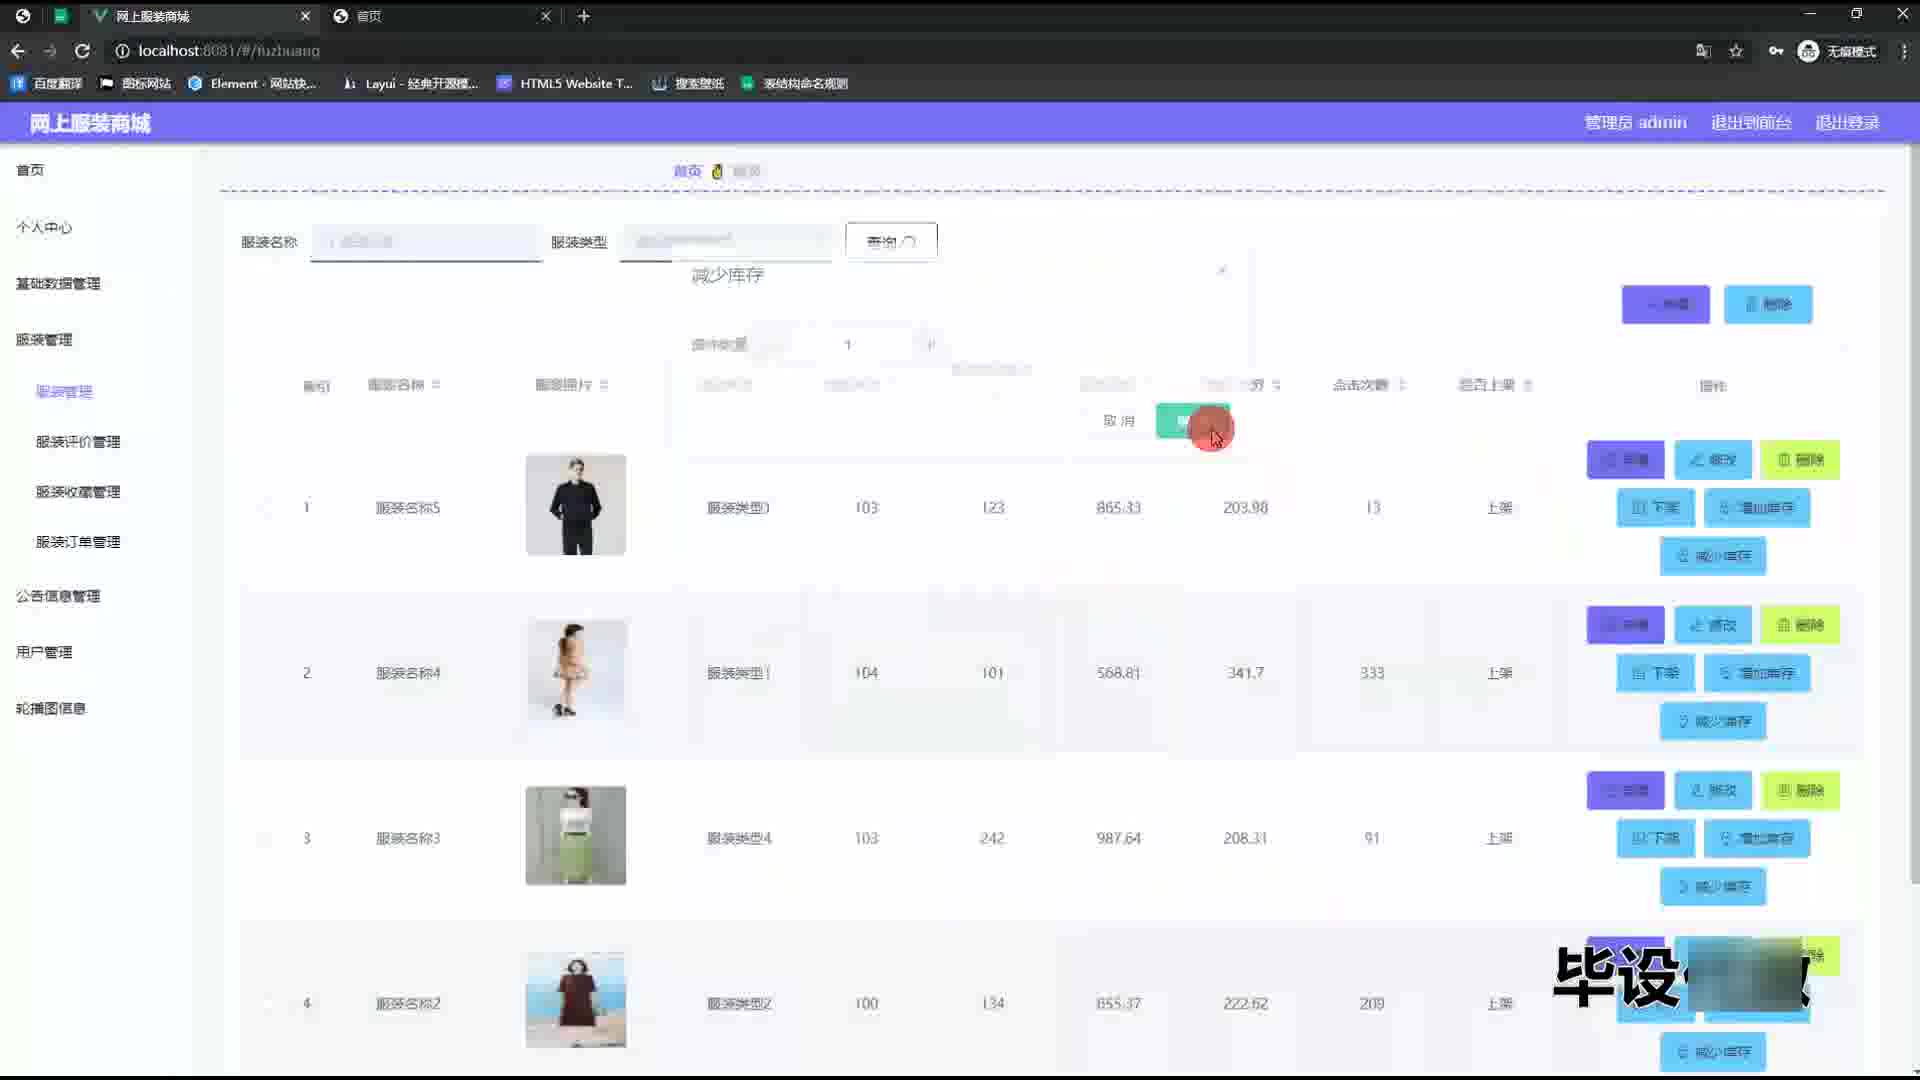The height and width of the screenshot is (1080, 1920).
Task: Bookmark page with browser star icon
Action: [1736, 51]
